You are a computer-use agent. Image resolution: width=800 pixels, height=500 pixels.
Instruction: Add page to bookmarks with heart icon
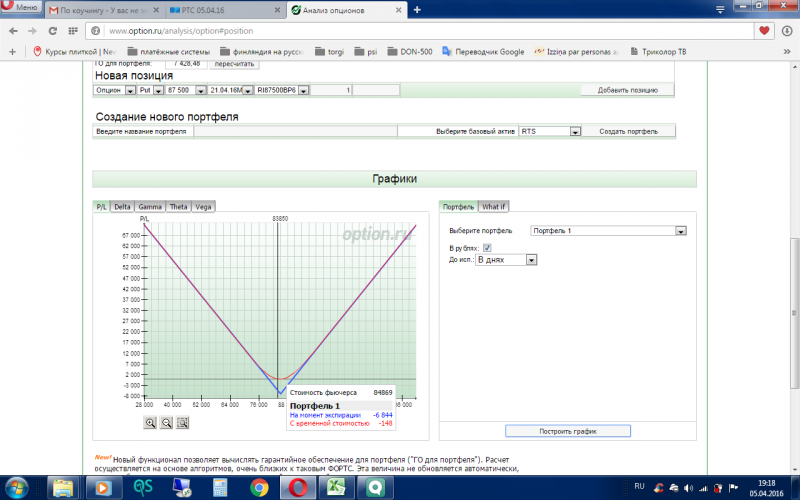click(x=764, y=31)
